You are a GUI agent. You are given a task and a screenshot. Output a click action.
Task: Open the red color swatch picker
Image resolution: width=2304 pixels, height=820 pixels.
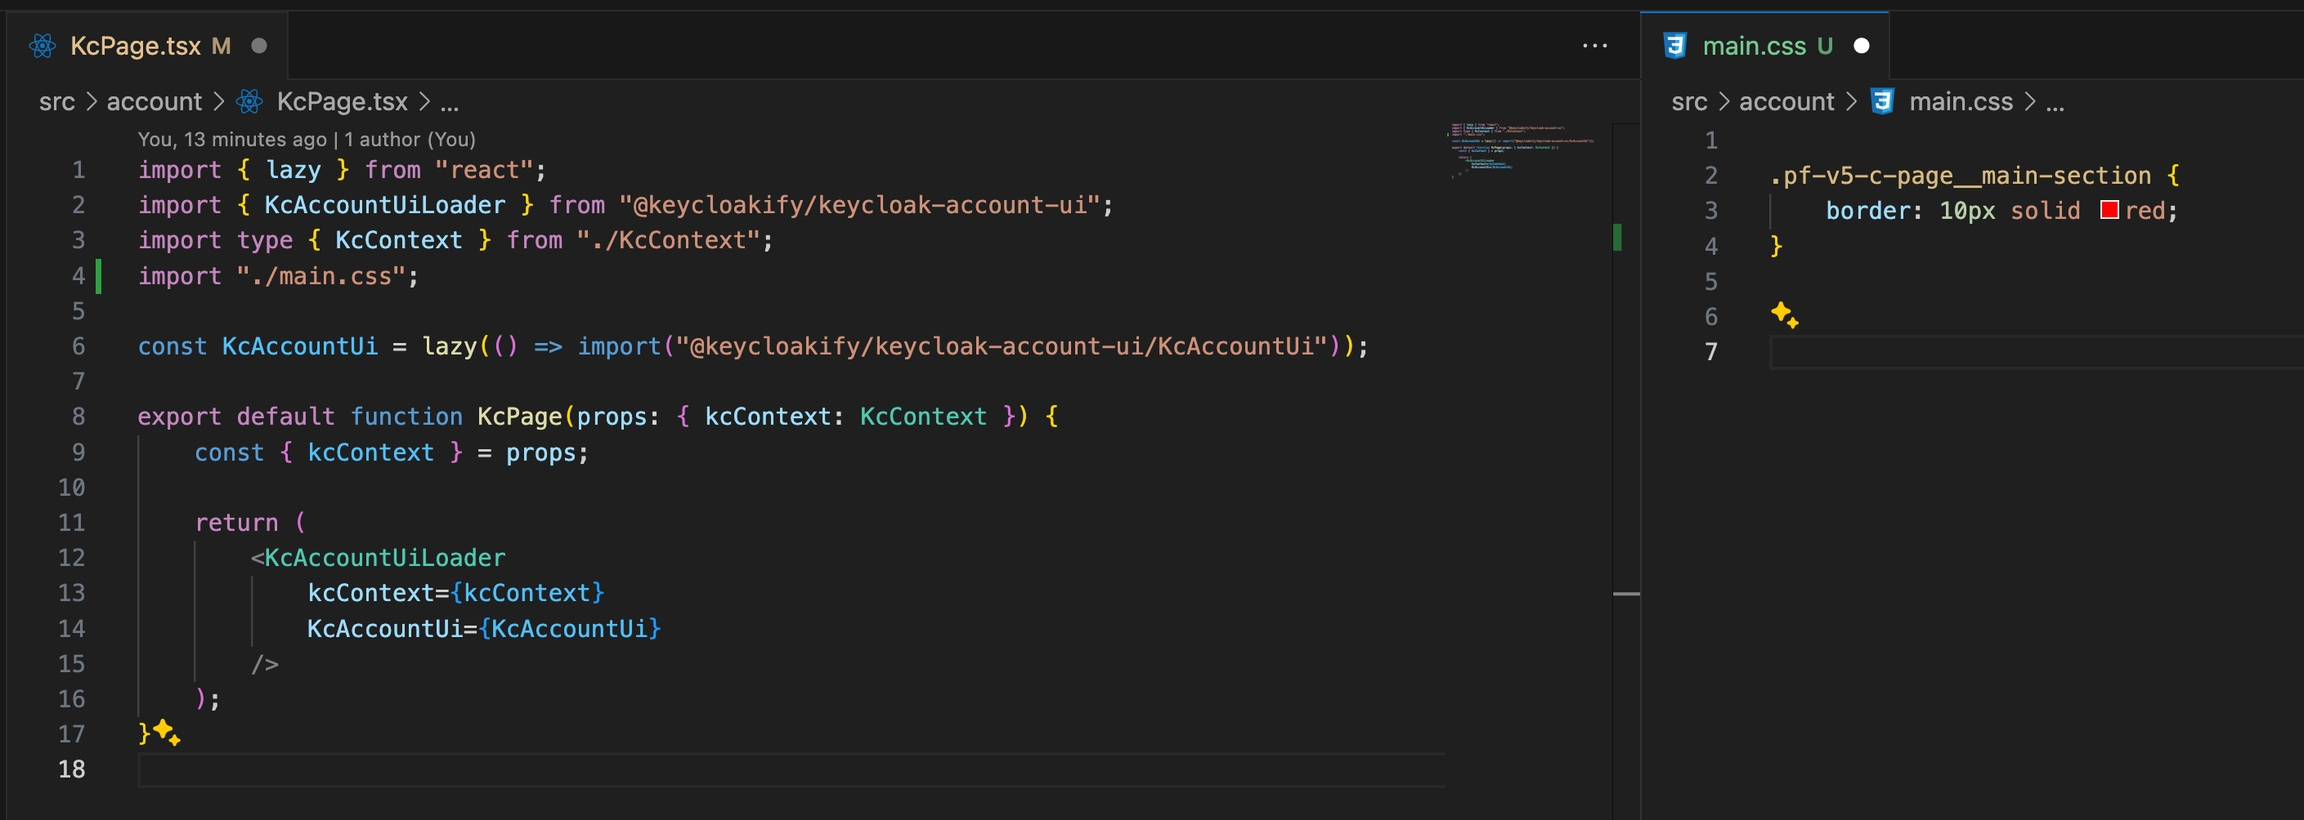[x=2109, y=210]
